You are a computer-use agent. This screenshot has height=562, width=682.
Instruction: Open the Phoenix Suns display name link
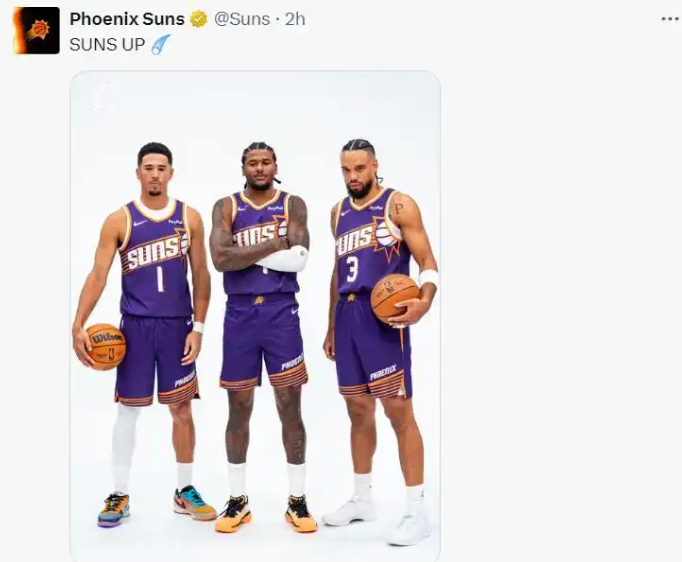coord(127,19)
